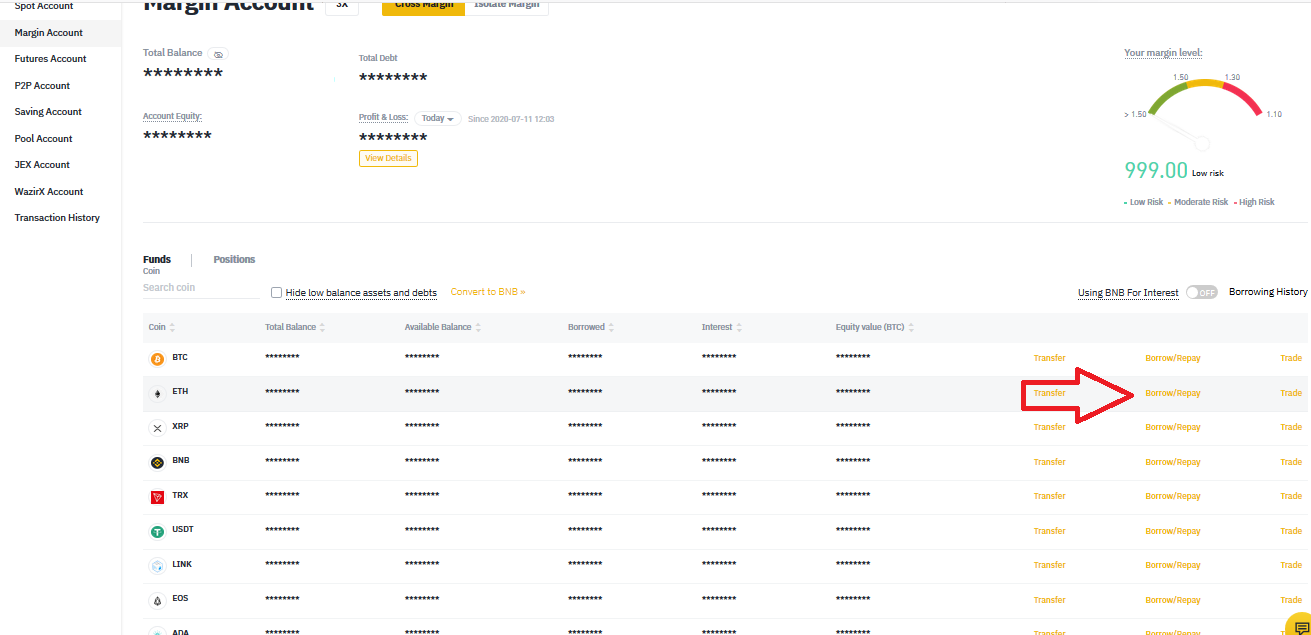Click Borrow/Repay for BNB
This screenshot has width=1311, height=635.
coord(1173,462)
